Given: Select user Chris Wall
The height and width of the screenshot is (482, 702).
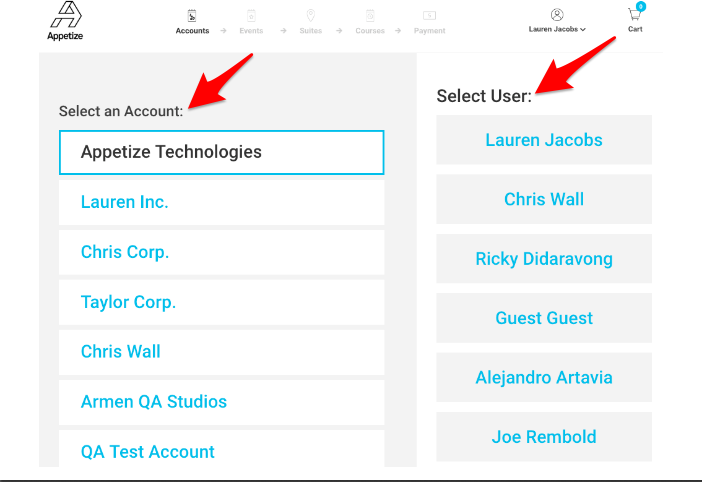Looking at the screenshot, I should click(544, 199).
